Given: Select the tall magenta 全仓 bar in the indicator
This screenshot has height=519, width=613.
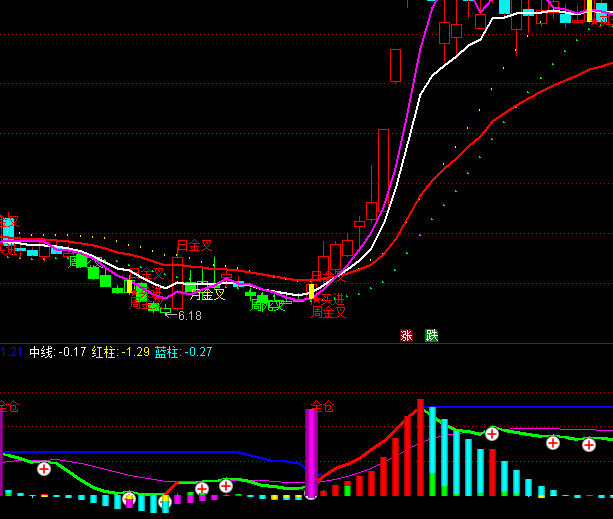Looking at the screenshot, I should (311, 453).
